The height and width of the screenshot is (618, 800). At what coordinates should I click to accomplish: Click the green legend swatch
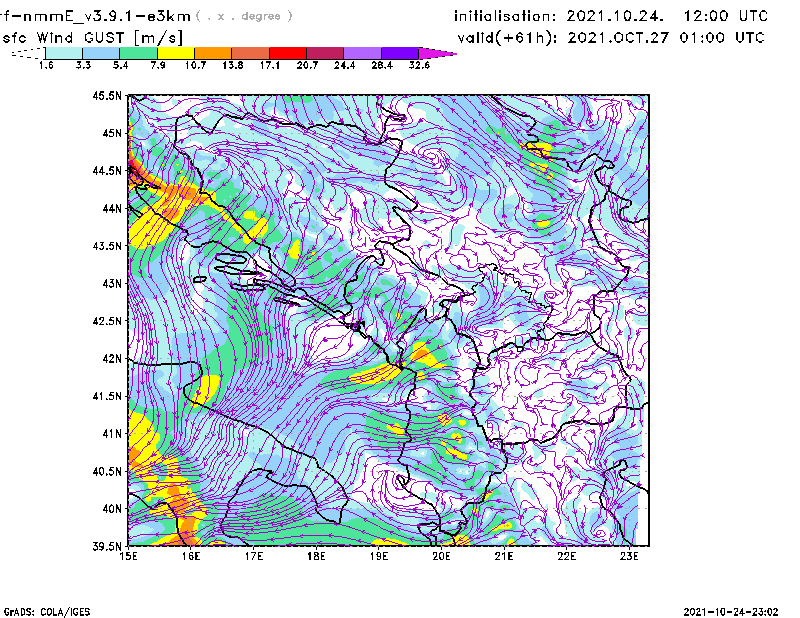138,53
